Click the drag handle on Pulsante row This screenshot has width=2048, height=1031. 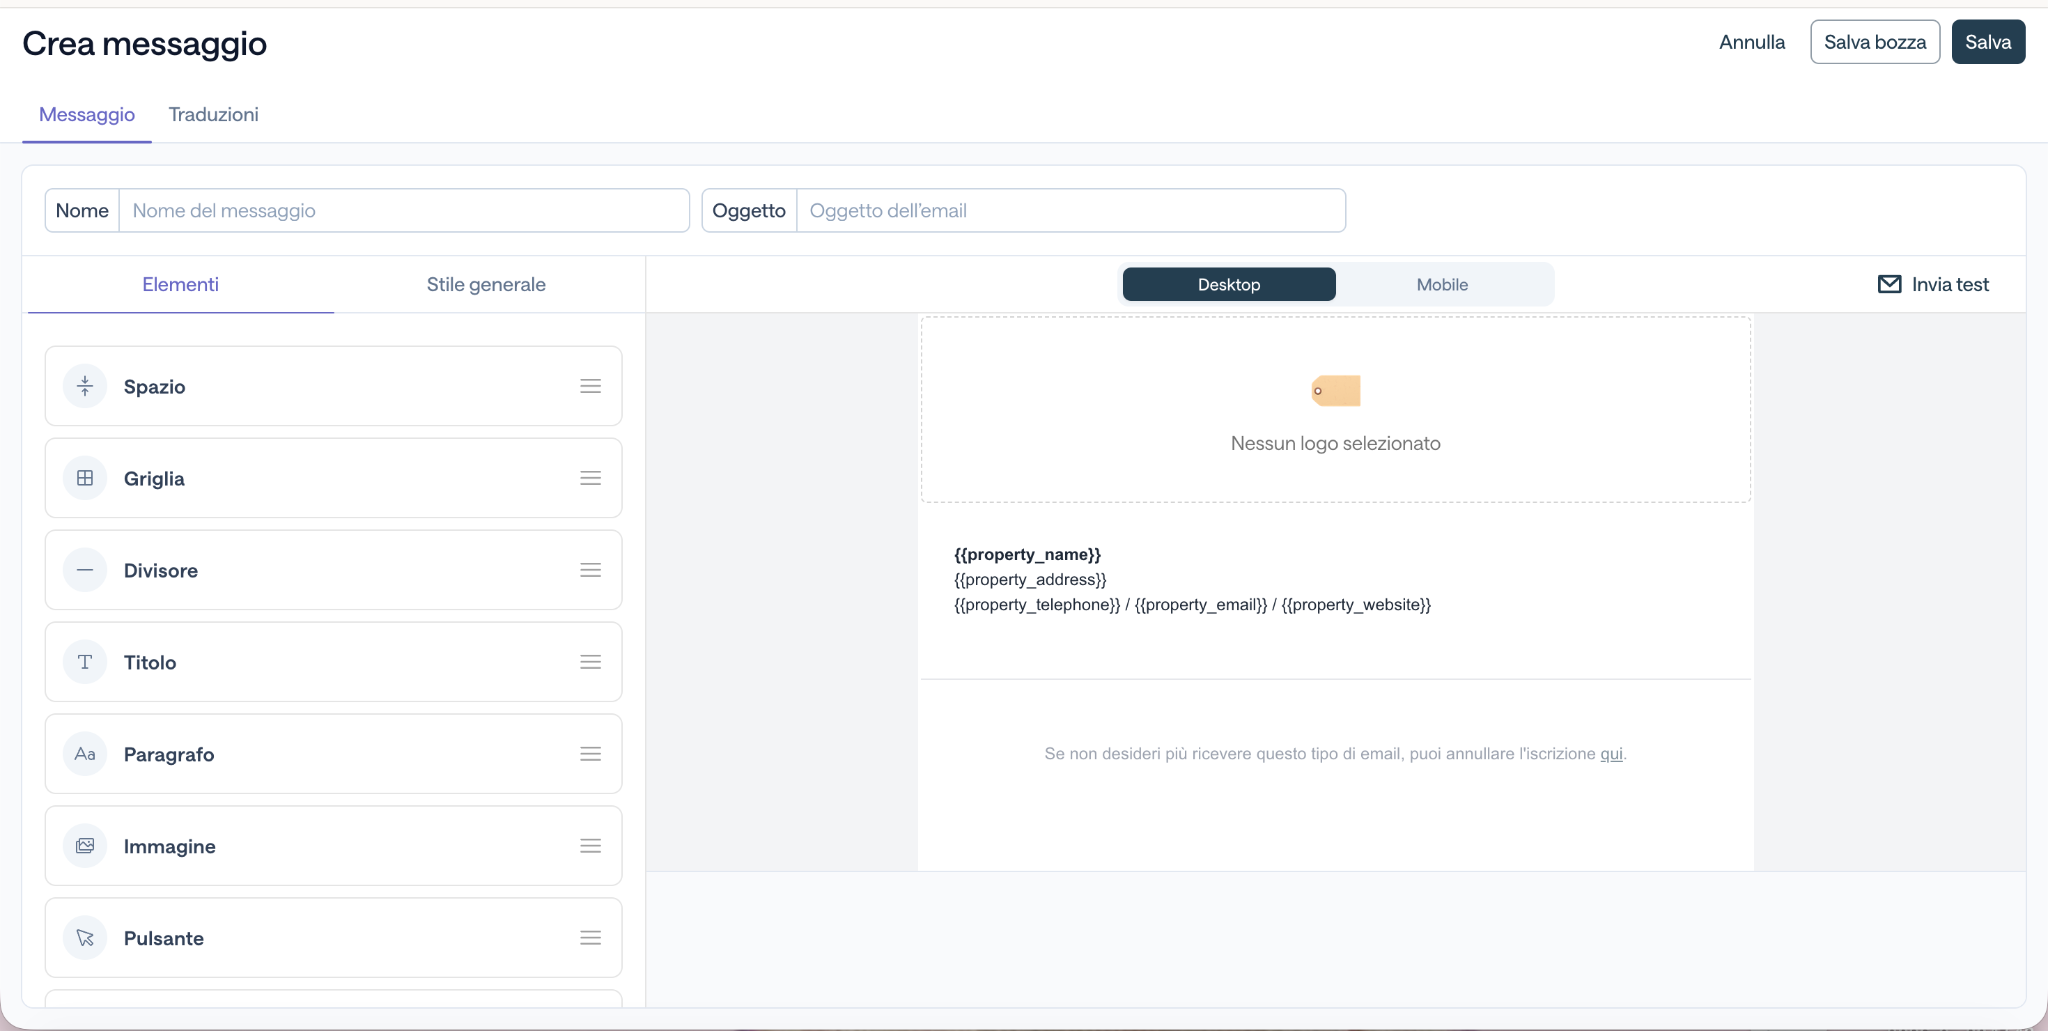click(591, 938)
